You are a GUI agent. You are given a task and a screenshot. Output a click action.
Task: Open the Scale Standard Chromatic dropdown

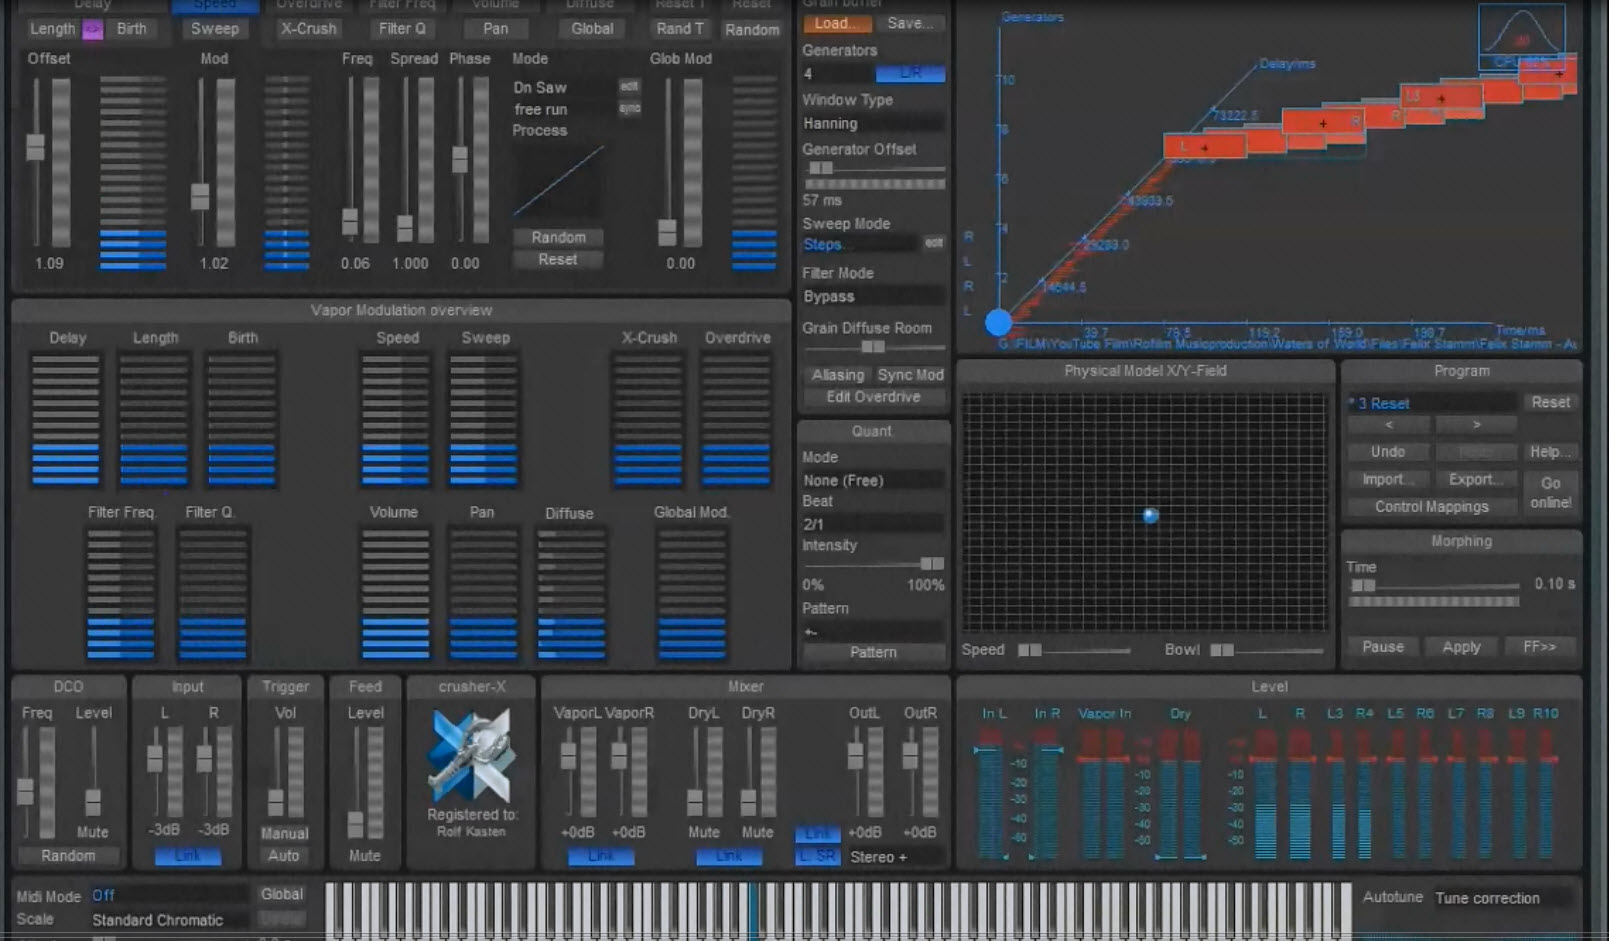[x=168, y=920]
